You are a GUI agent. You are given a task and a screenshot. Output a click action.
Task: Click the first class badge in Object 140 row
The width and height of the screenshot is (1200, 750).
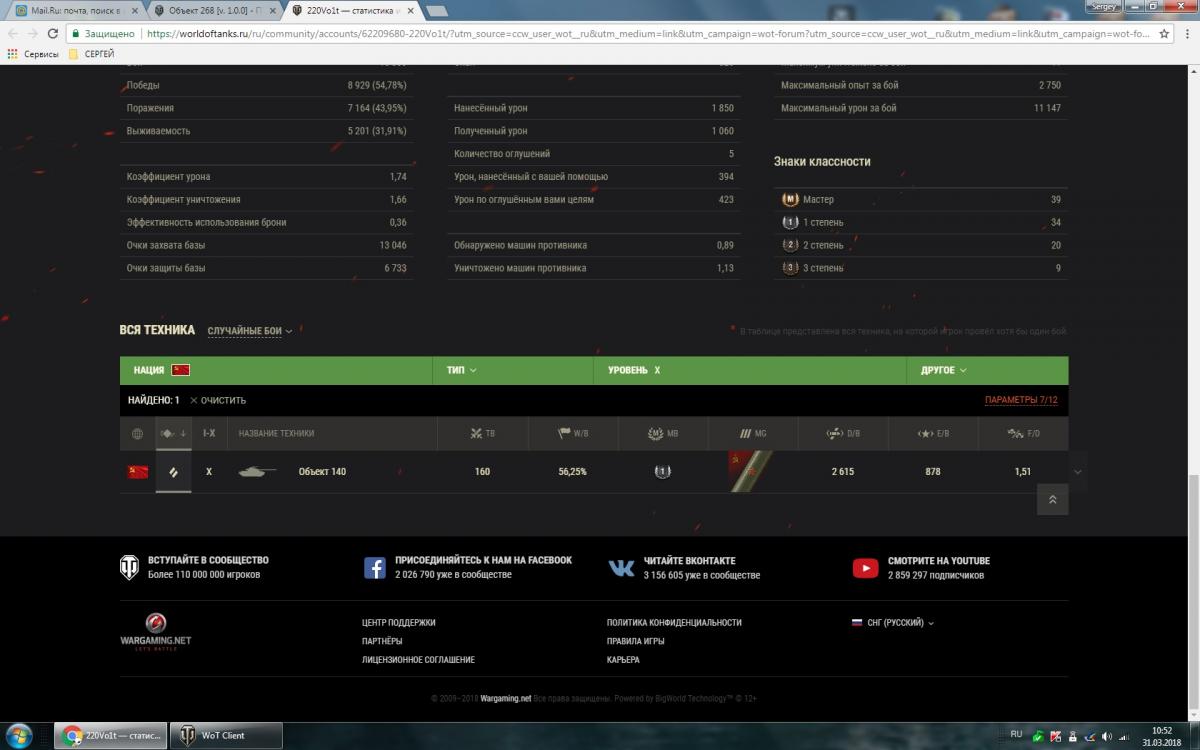662,471
